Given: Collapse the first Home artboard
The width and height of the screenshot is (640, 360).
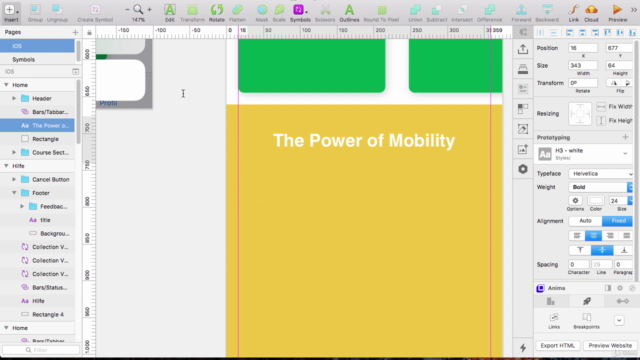Looking at the screenshot, I should point(6,85).
